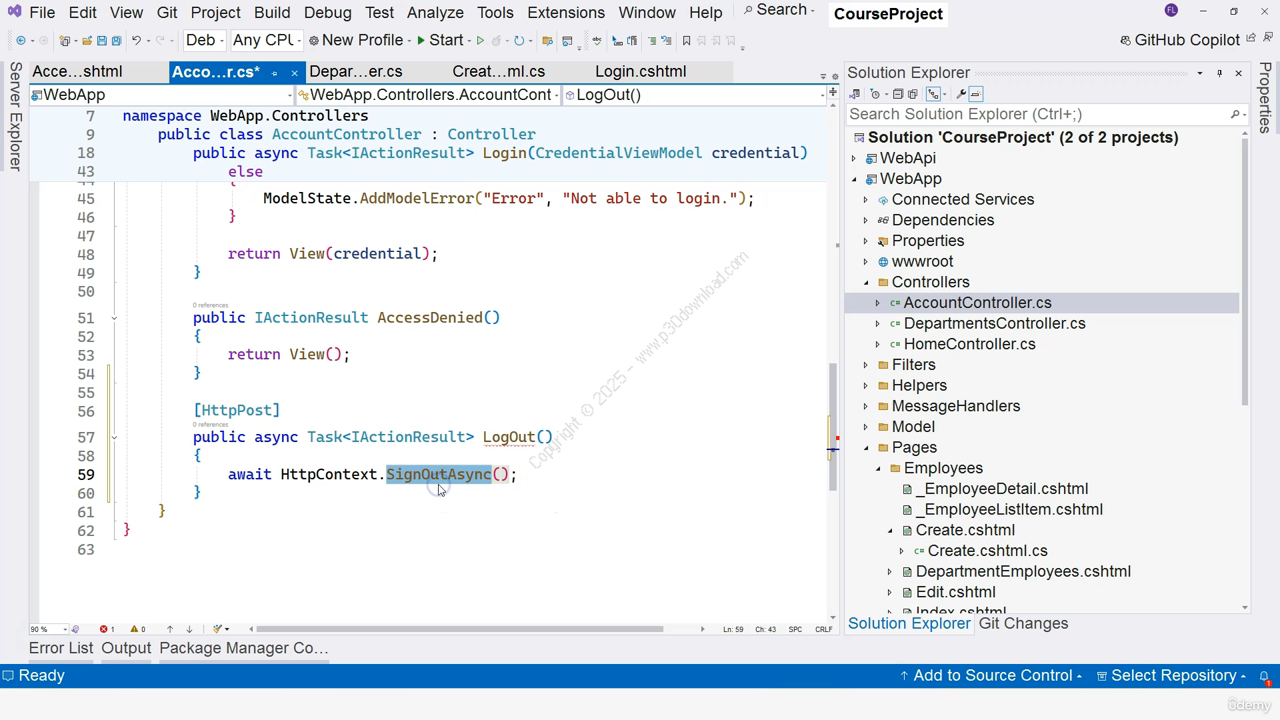
Task: Collapse the AccessDenied method at line 51
Action: tap(114, 318)
